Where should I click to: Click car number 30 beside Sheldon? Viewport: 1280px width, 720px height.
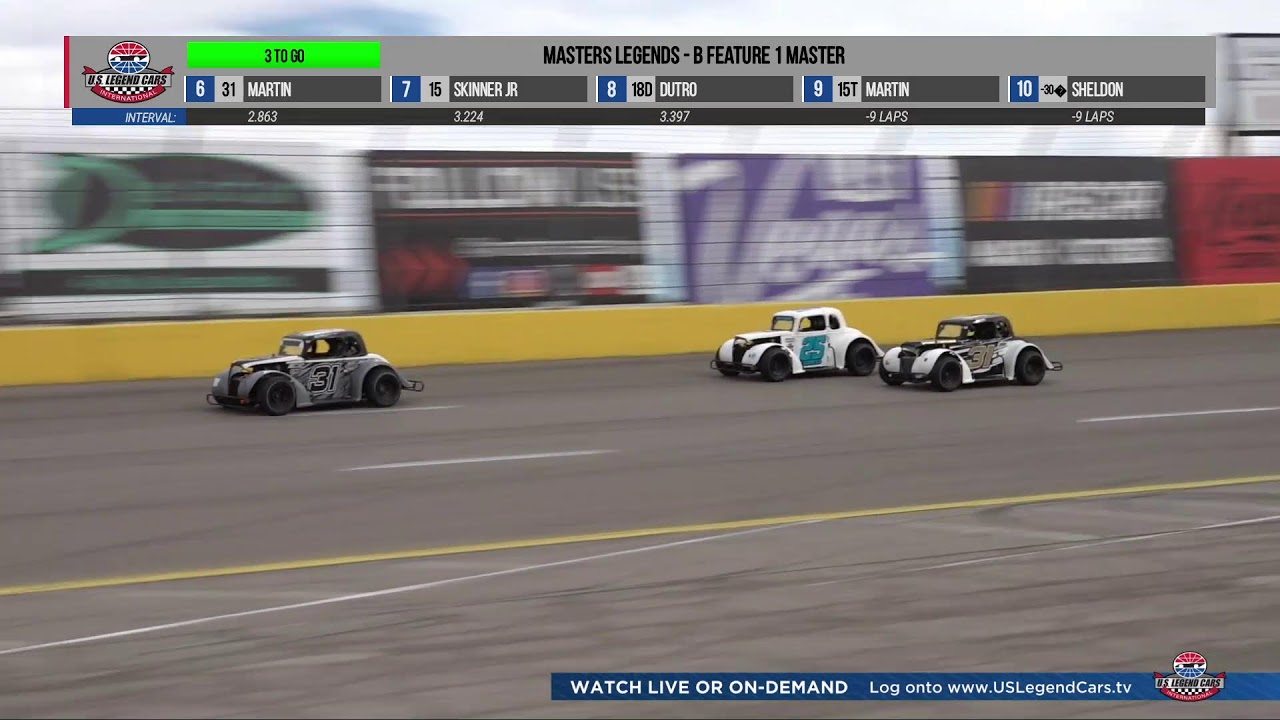(x=1053, y=89)
